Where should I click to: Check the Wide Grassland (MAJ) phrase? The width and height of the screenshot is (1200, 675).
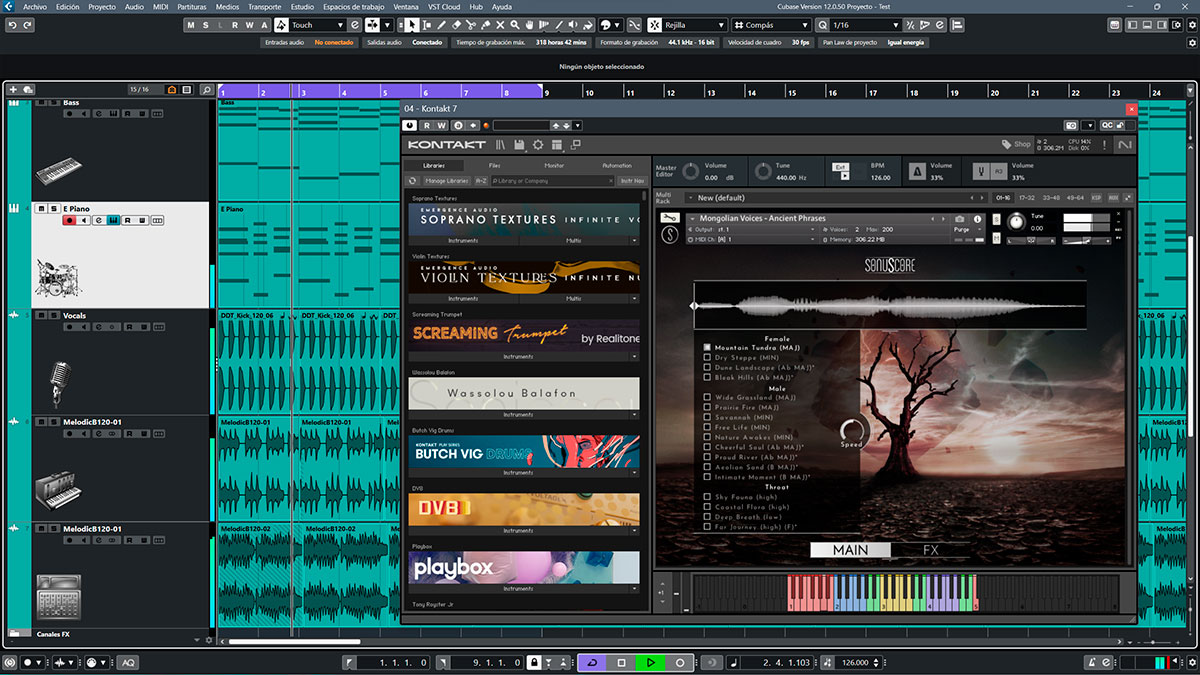[x=707, y=398]
